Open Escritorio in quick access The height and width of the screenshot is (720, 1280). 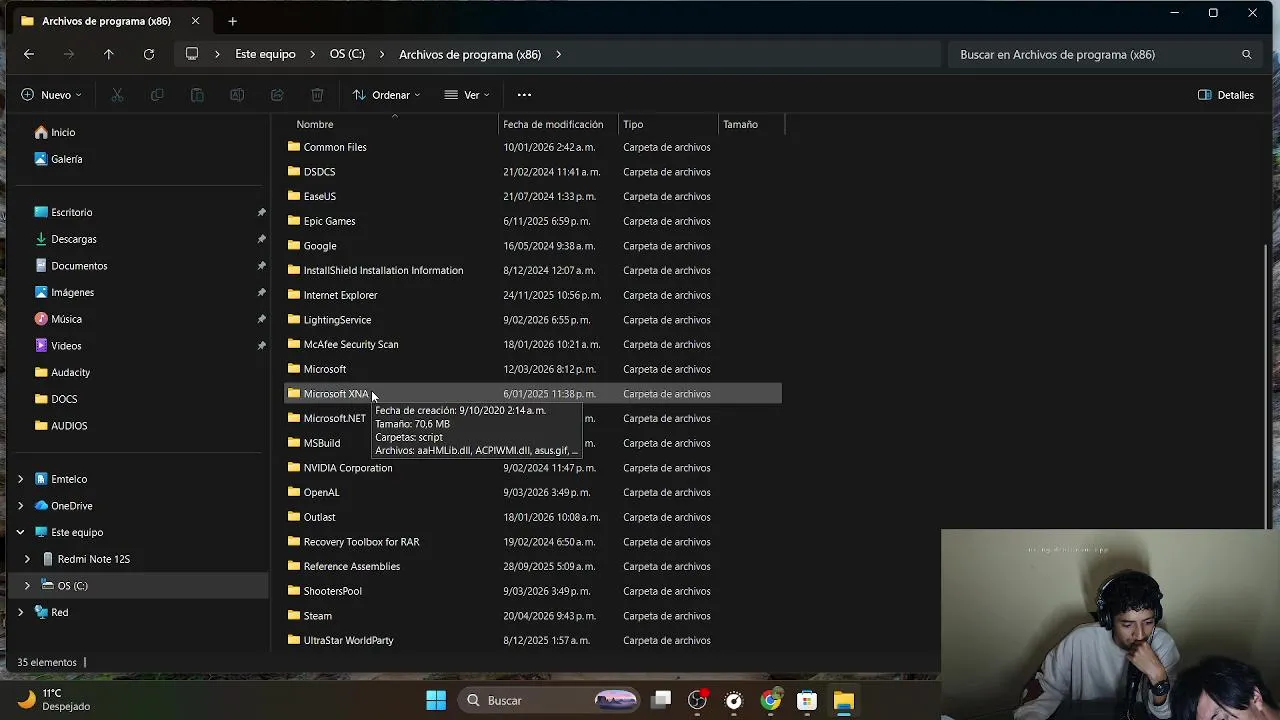coord(71,212)
